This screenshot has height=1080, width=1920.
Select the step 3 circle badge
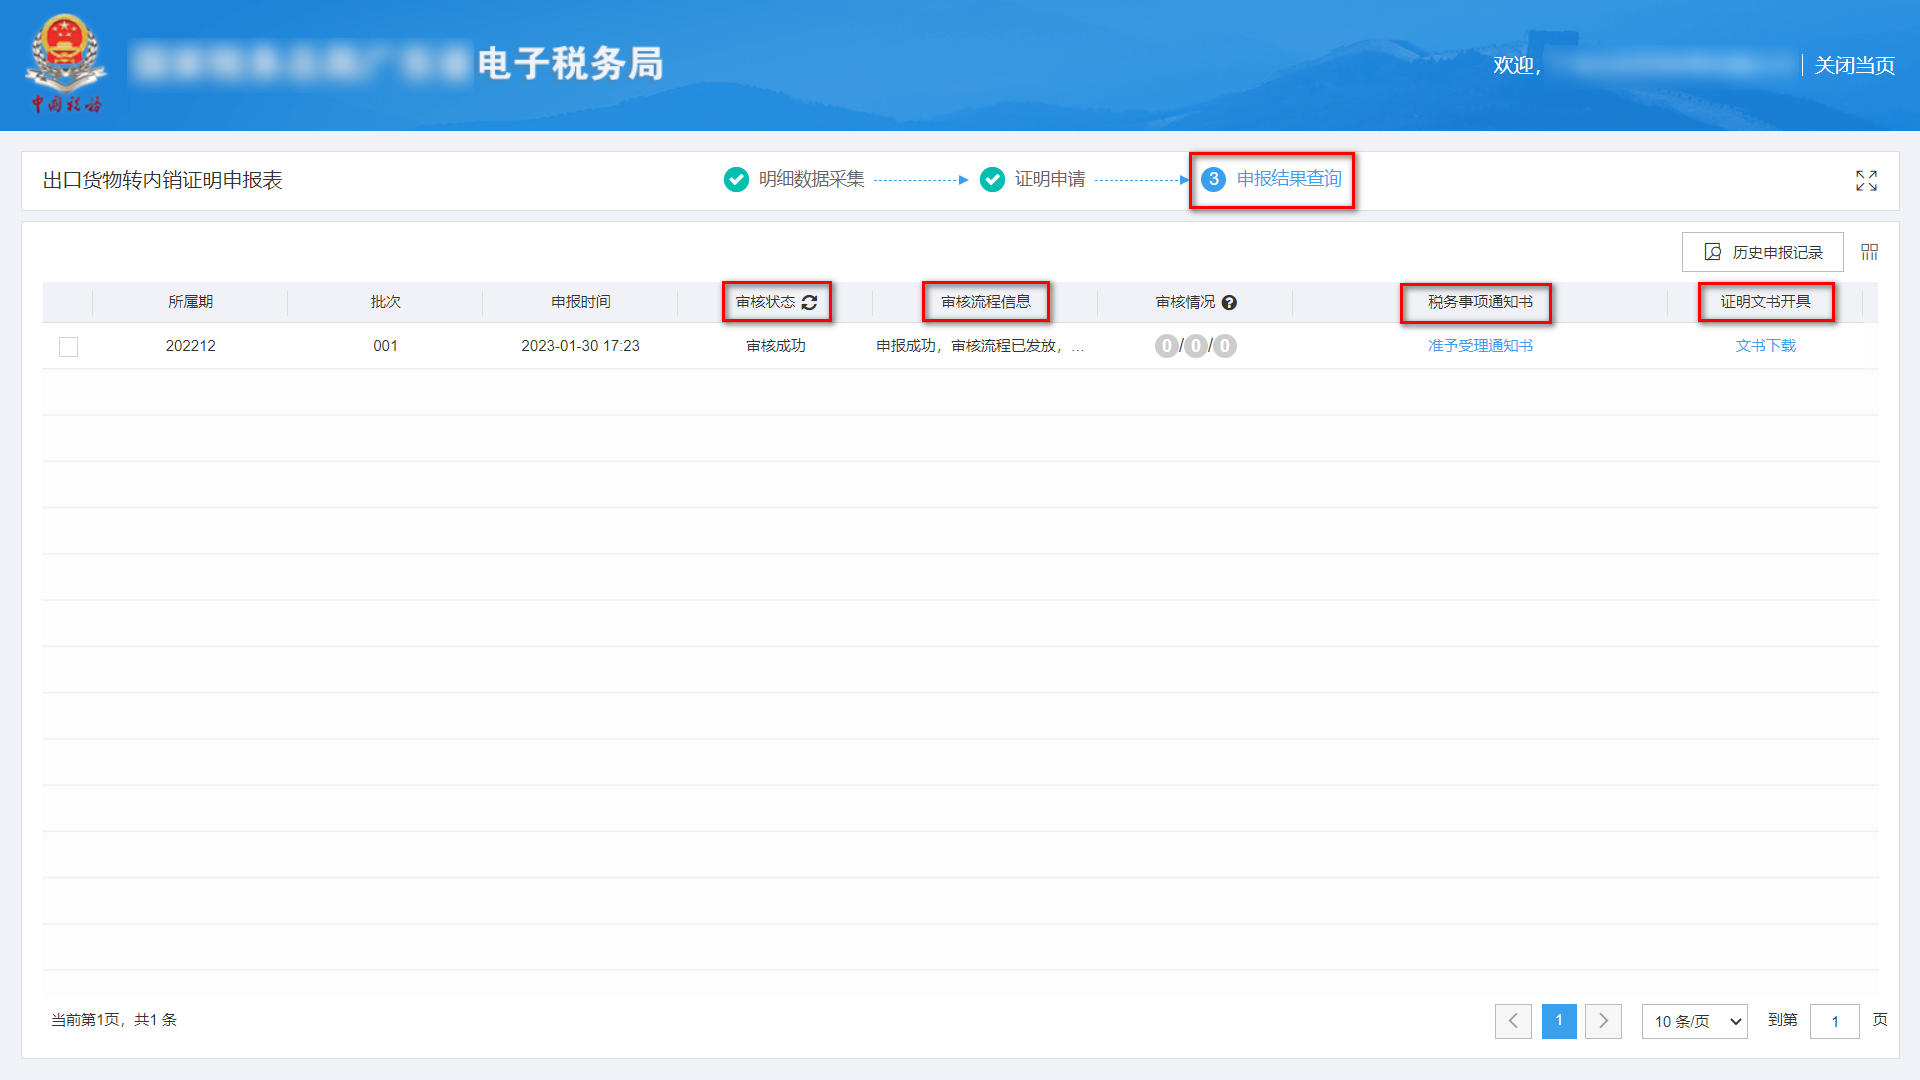point(1213,181)
